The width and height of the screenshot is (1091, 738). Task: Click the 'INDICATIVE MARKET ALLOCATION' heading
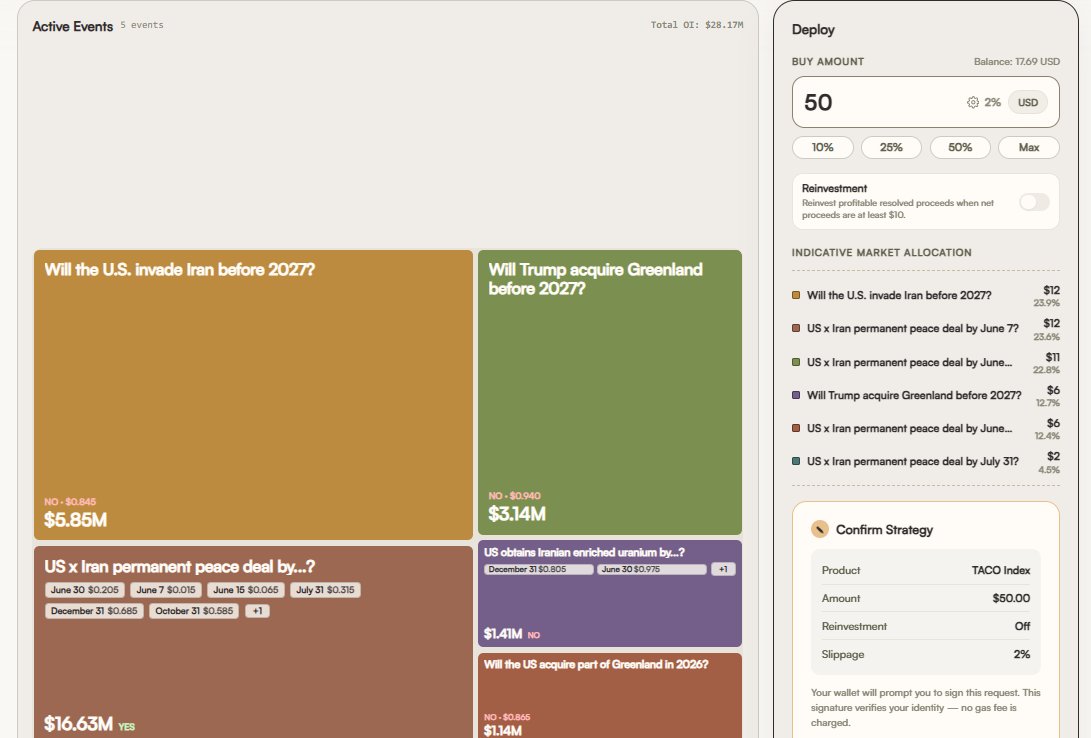coord(882,252)
